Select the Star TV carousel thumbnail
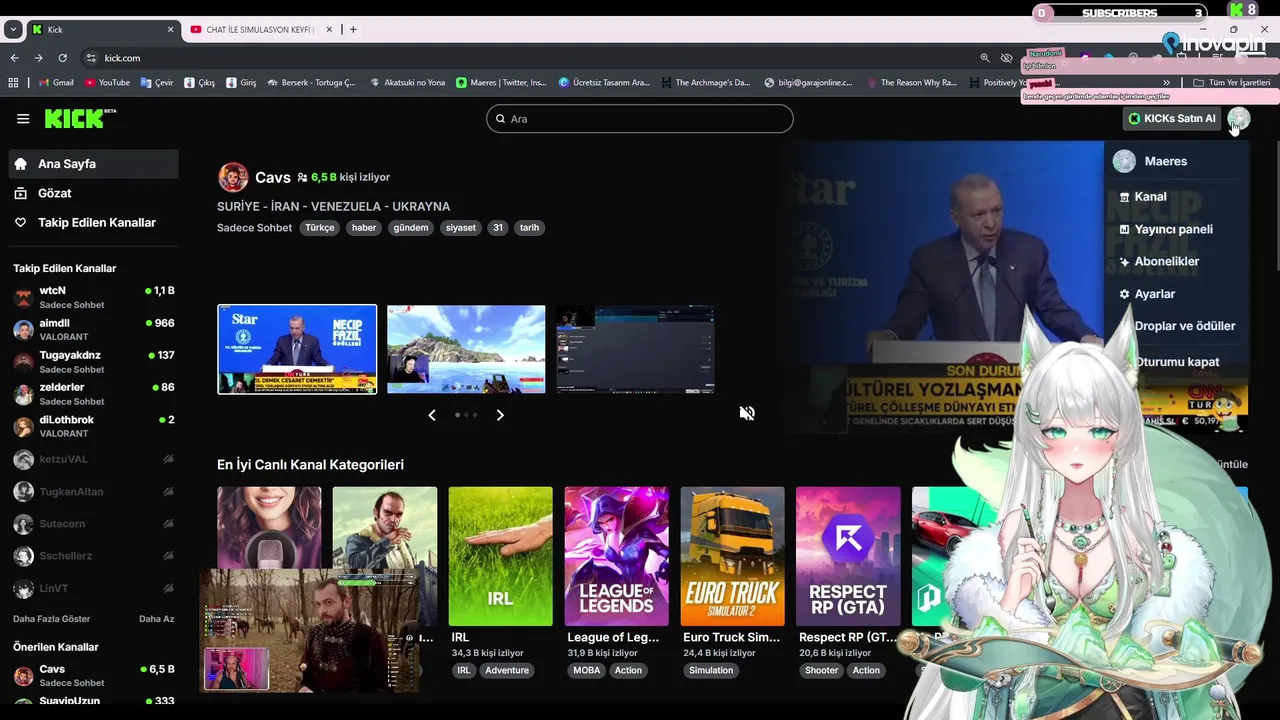This screenshot has width=1280, height=720. (297, 349)
